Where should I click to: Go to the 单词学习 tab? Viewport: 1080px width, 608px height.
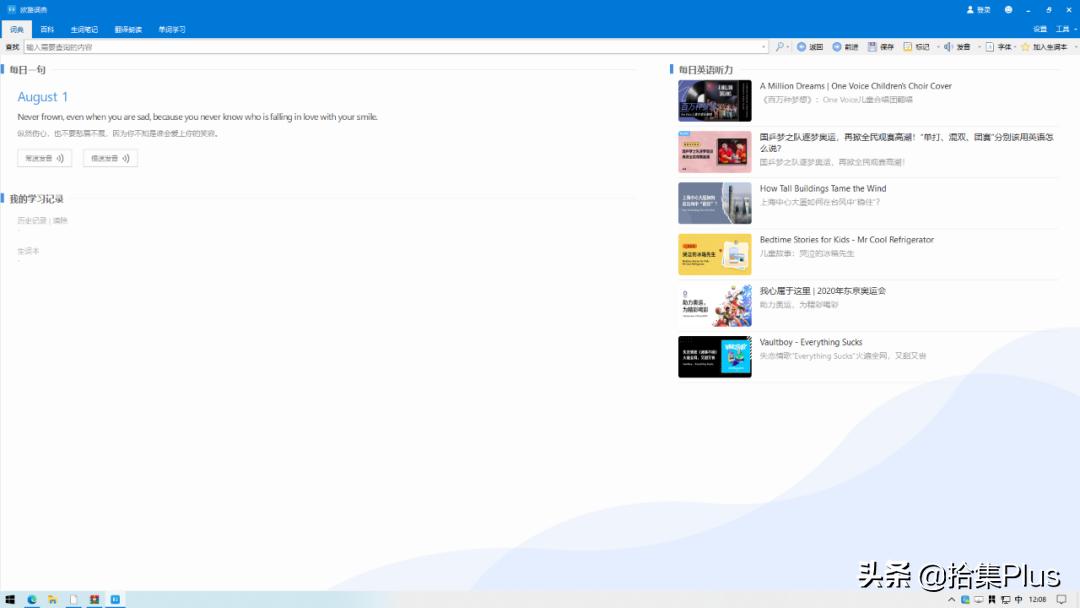click(x=172, y=29)
